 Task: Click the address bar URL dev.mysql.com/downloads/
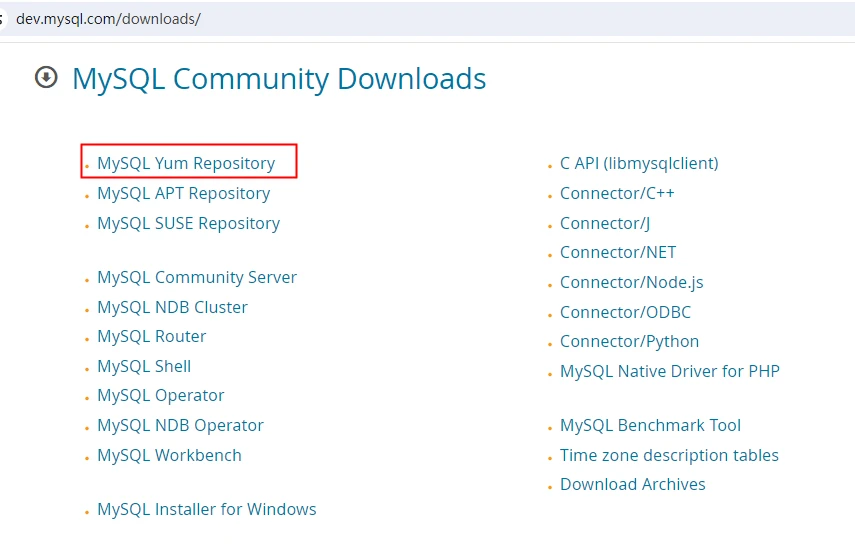click(x=109, y=19)
